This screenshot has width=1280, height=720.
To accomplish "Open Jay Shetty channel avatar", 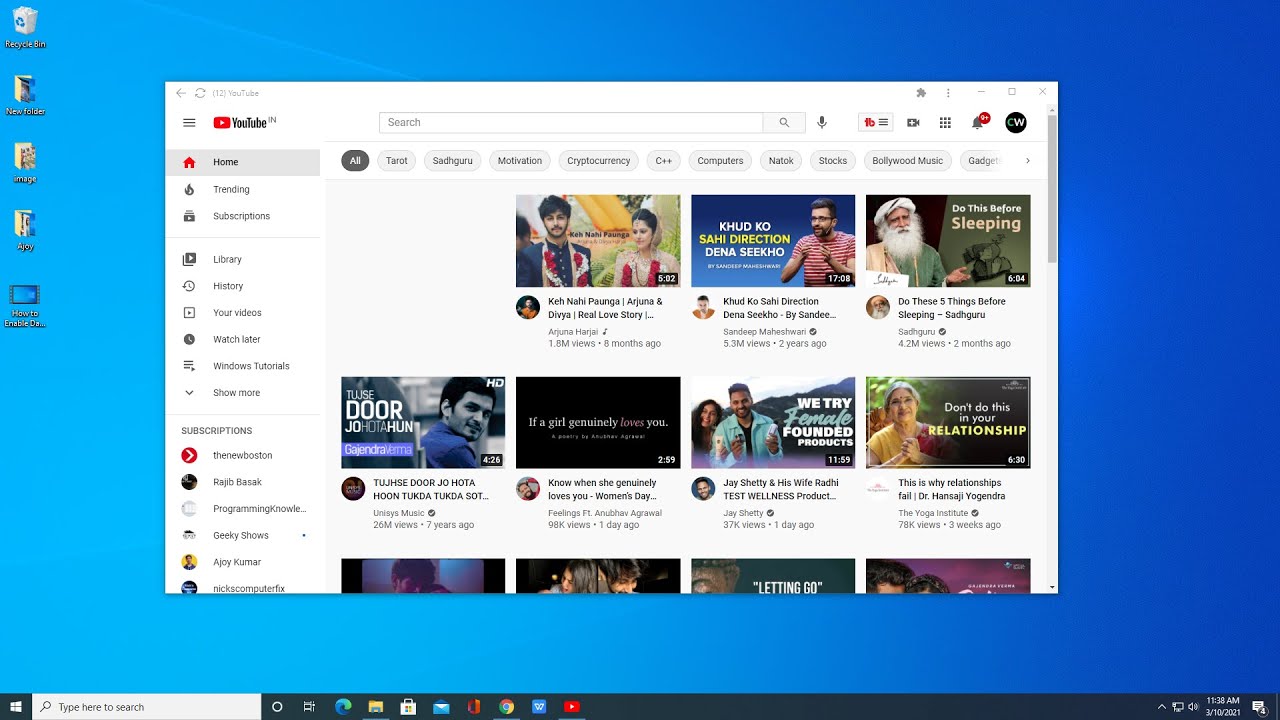I will point(703,488).
